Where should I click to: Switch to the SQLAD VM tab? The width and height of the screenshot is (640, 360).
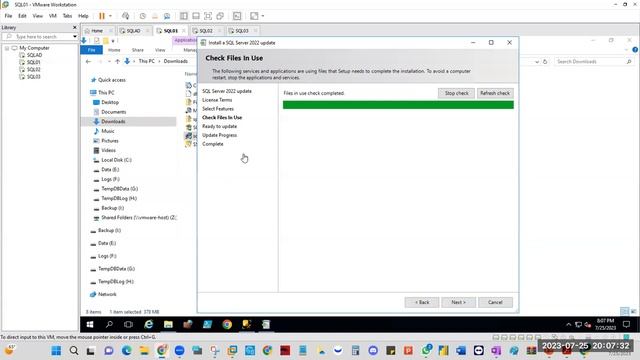point(133,31)
